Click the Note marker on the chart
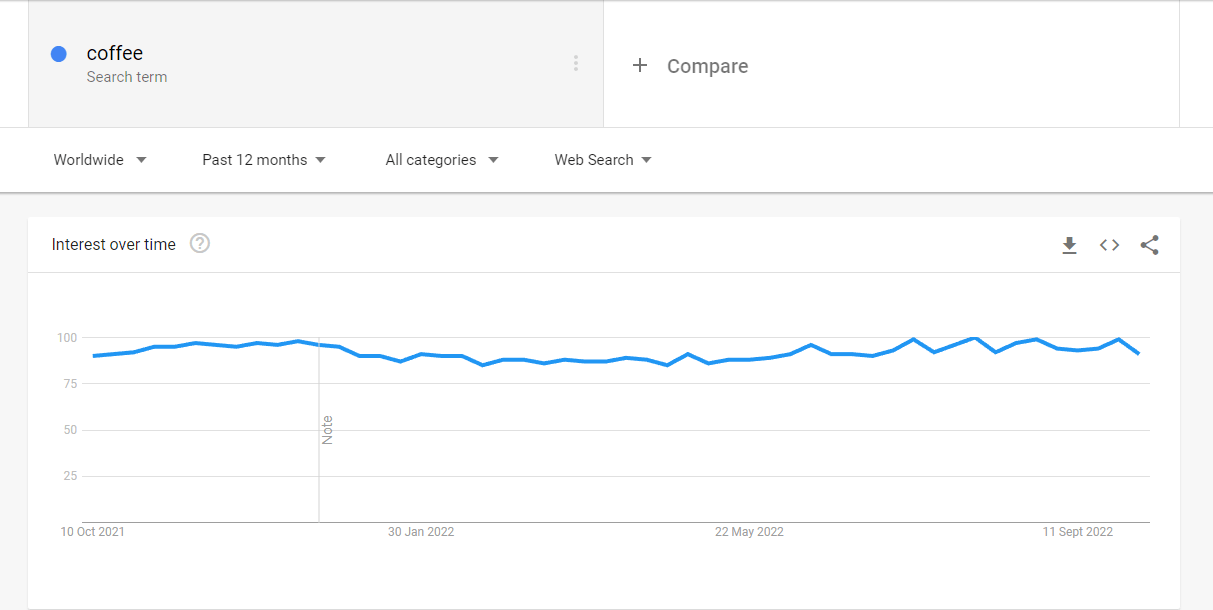 point(327,430)
